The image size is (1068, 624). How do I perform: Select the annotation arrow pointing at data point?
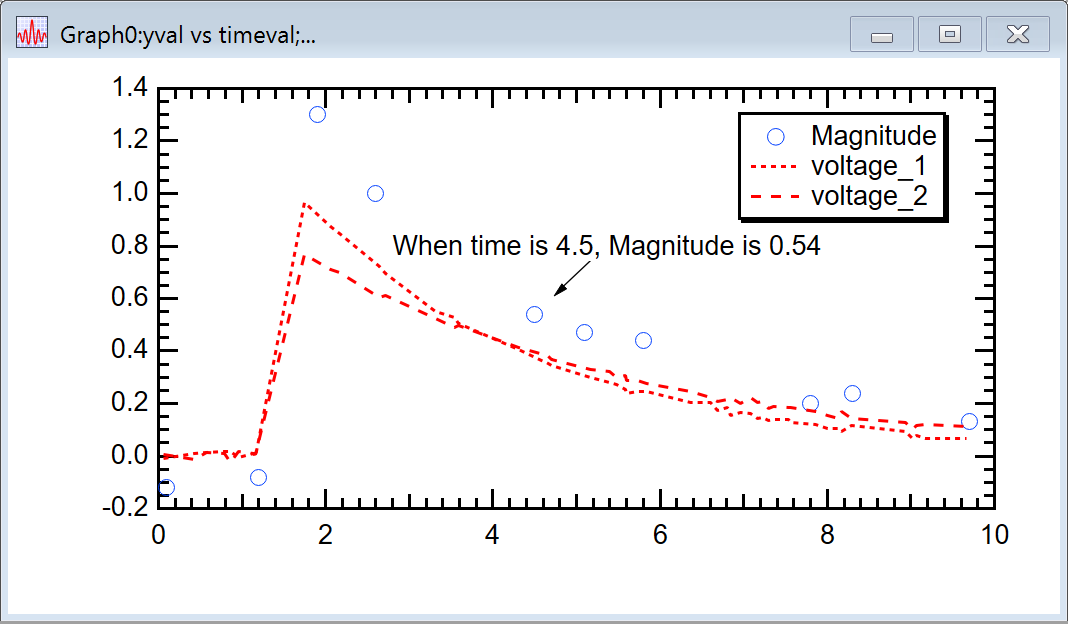click(572, 278)
